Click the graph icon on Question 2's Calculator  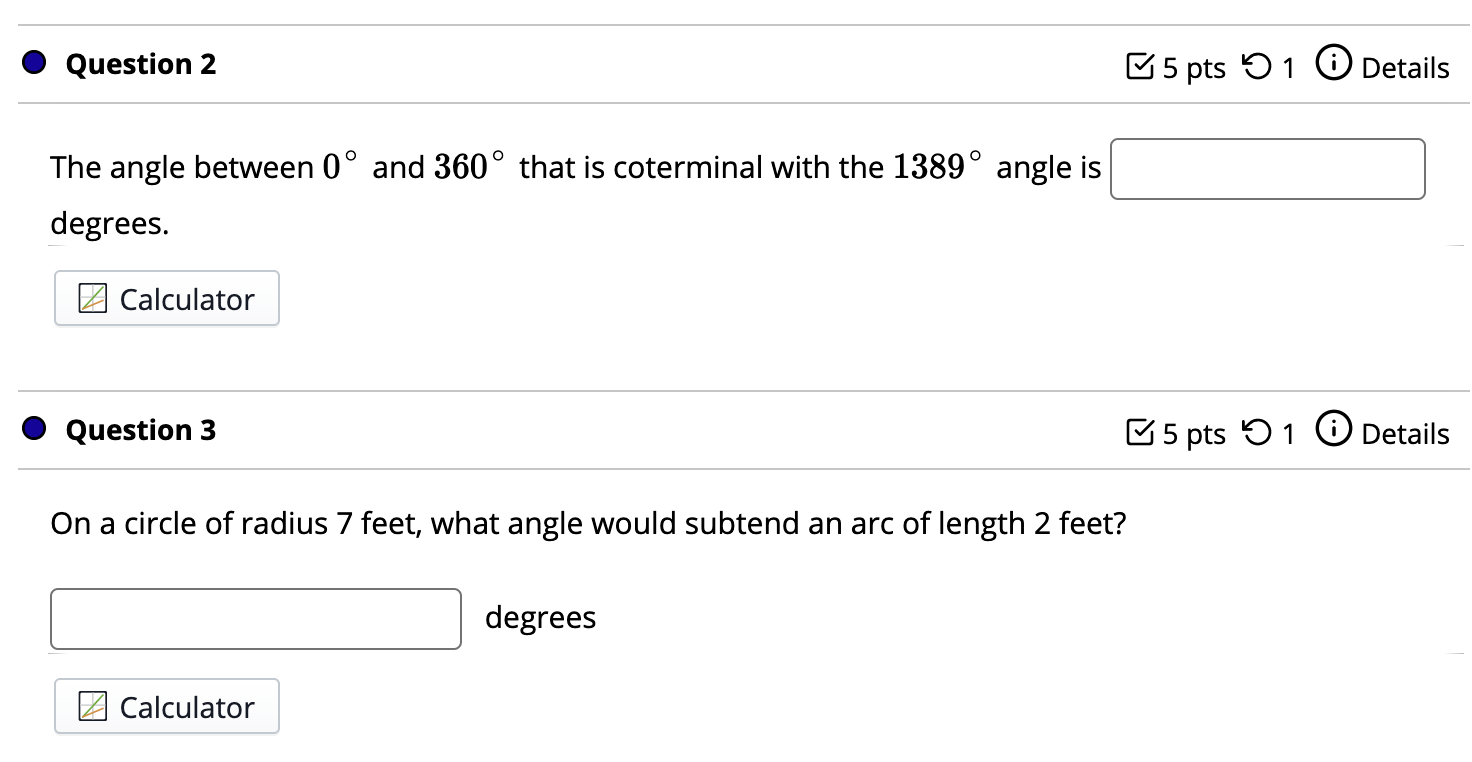click(93, 299)
